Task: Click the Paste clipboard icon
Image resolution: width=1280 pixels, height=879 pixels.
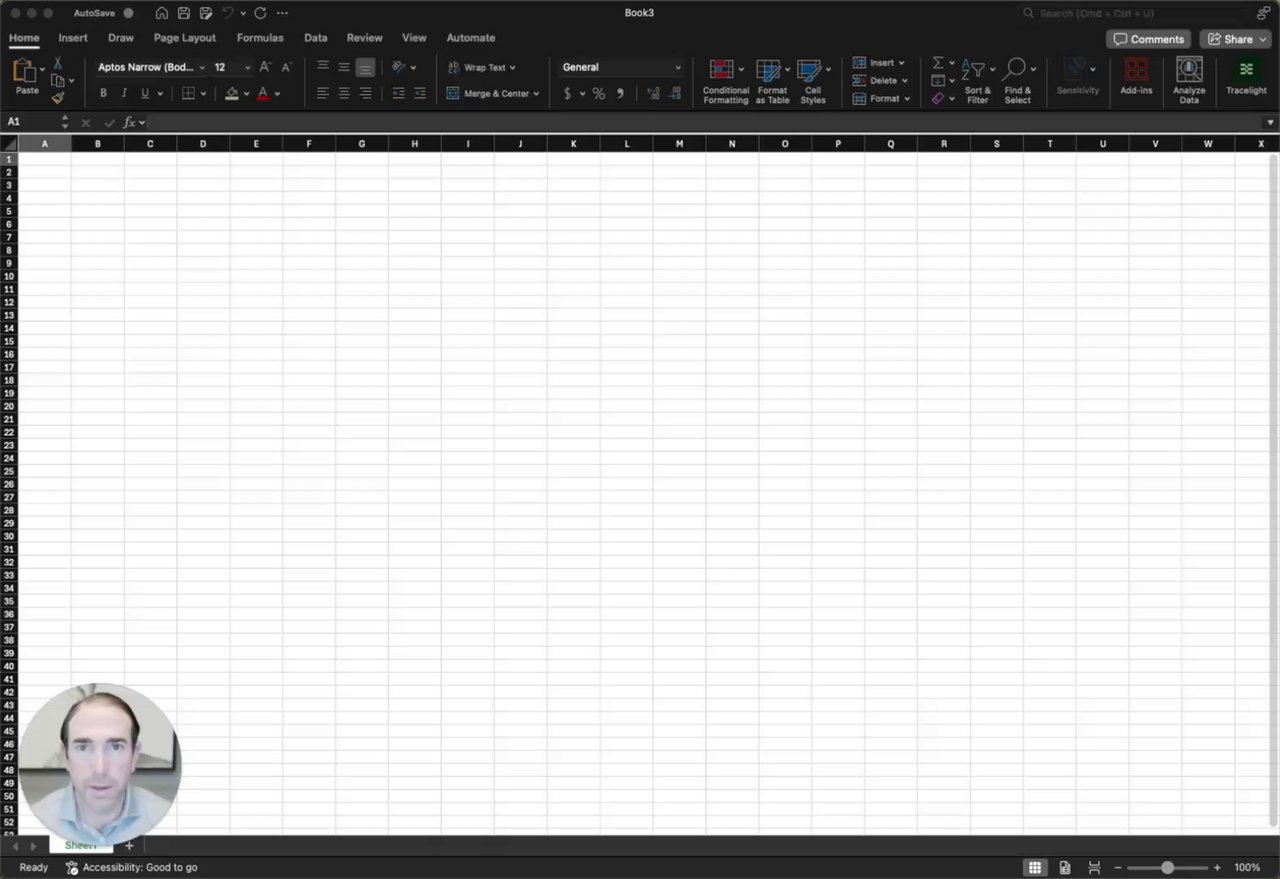Action: point(24,71)
